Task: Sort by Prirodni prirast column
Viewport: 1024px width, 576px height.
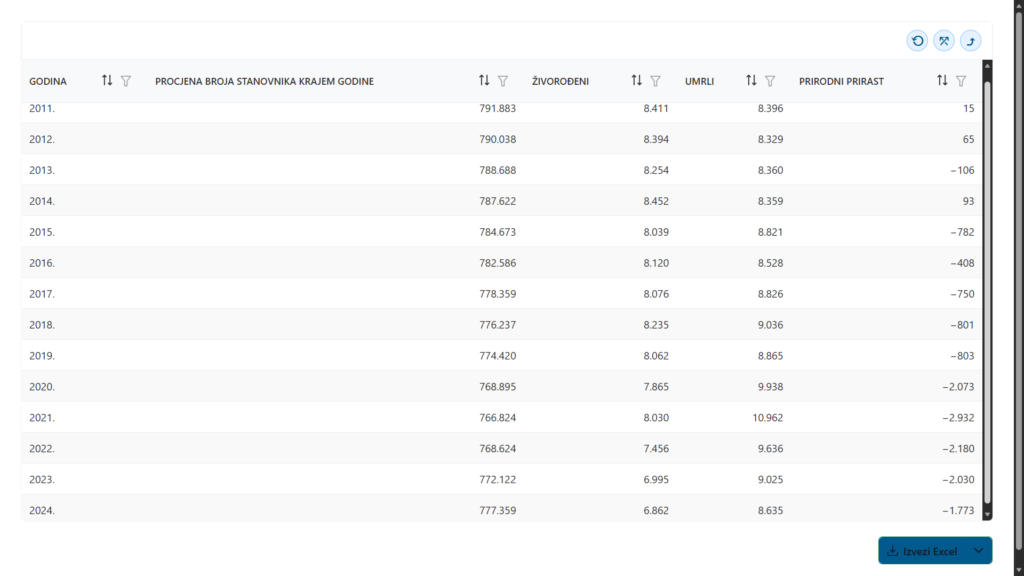Action: point(942,81)
